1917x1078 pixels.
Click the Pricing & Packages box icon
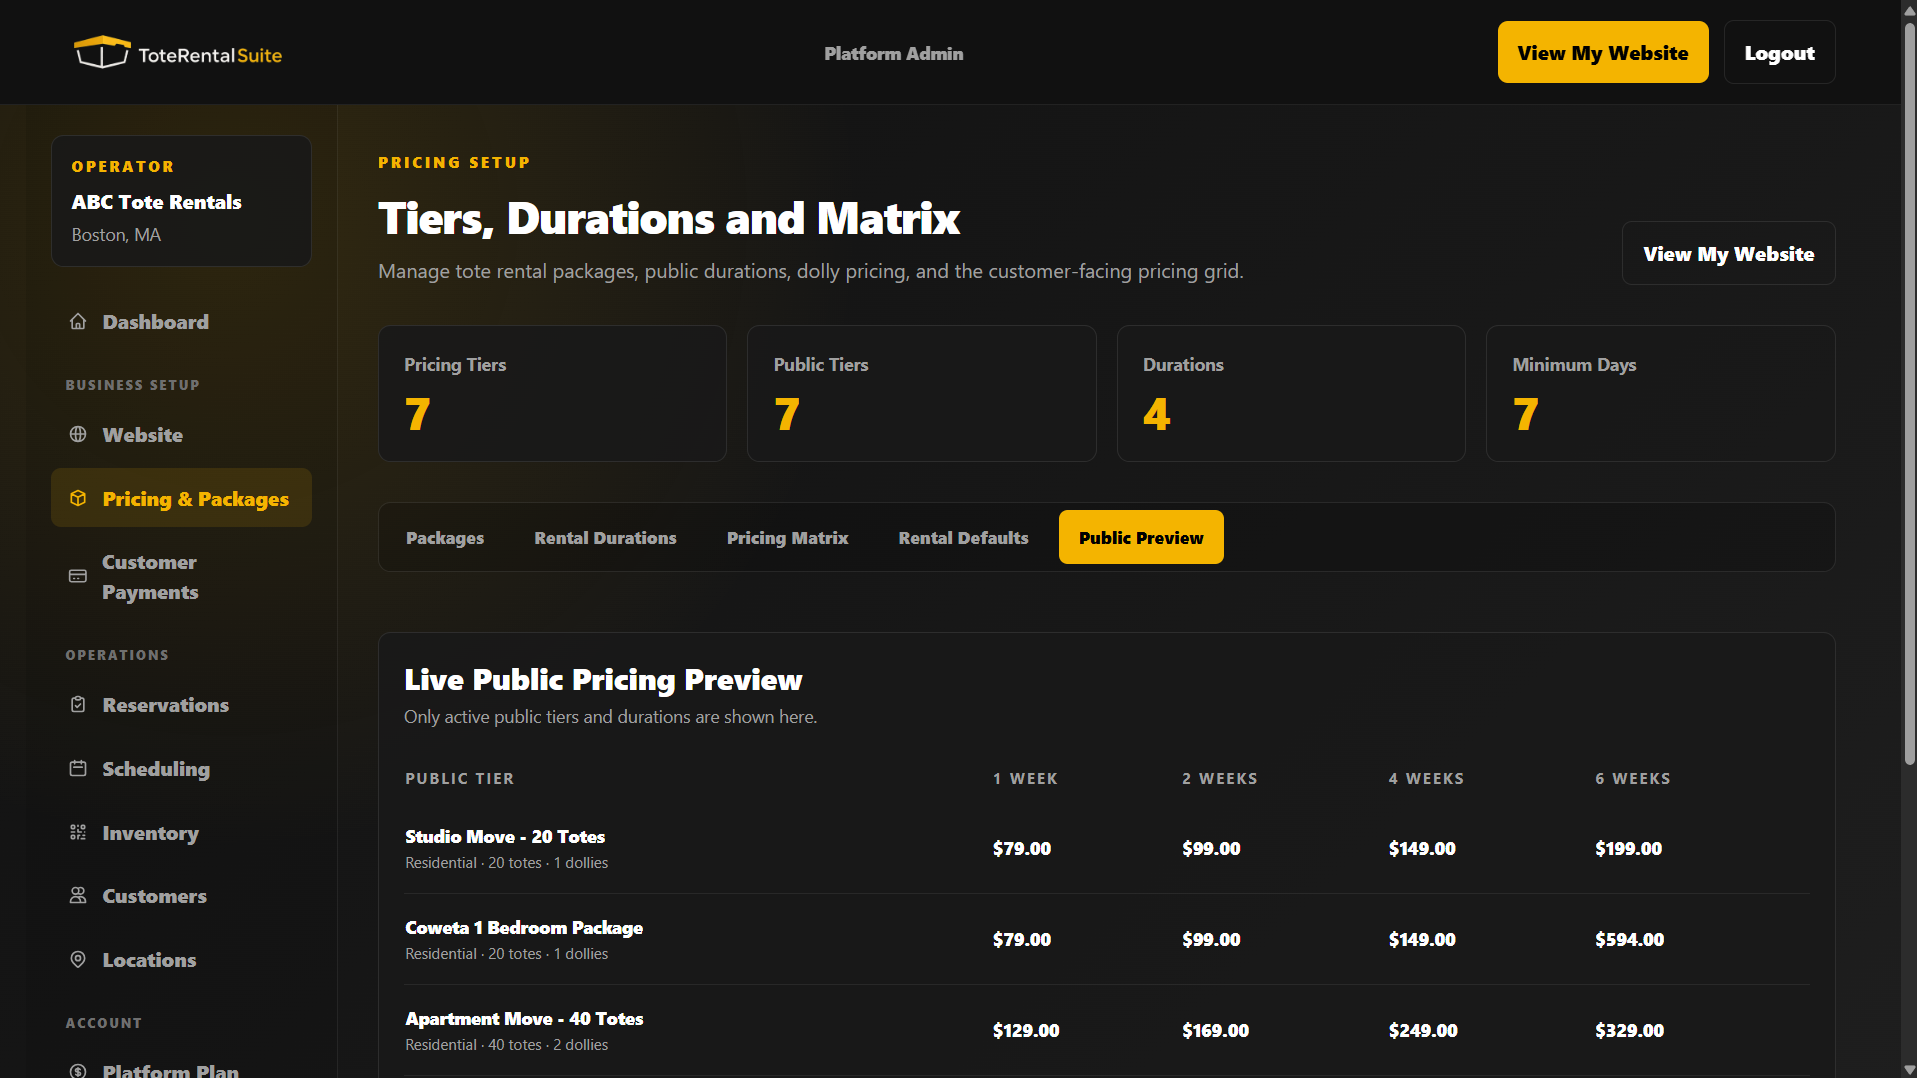[x=78, y=498]
